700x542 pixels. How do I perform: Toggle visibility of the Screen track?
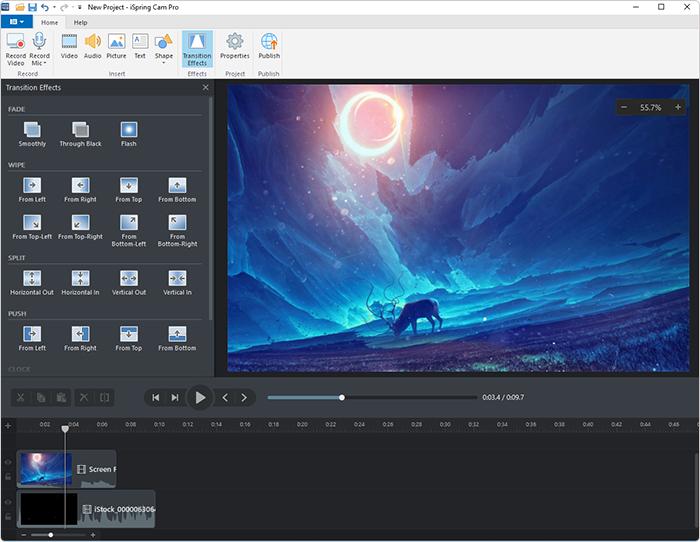pos(8,462)
